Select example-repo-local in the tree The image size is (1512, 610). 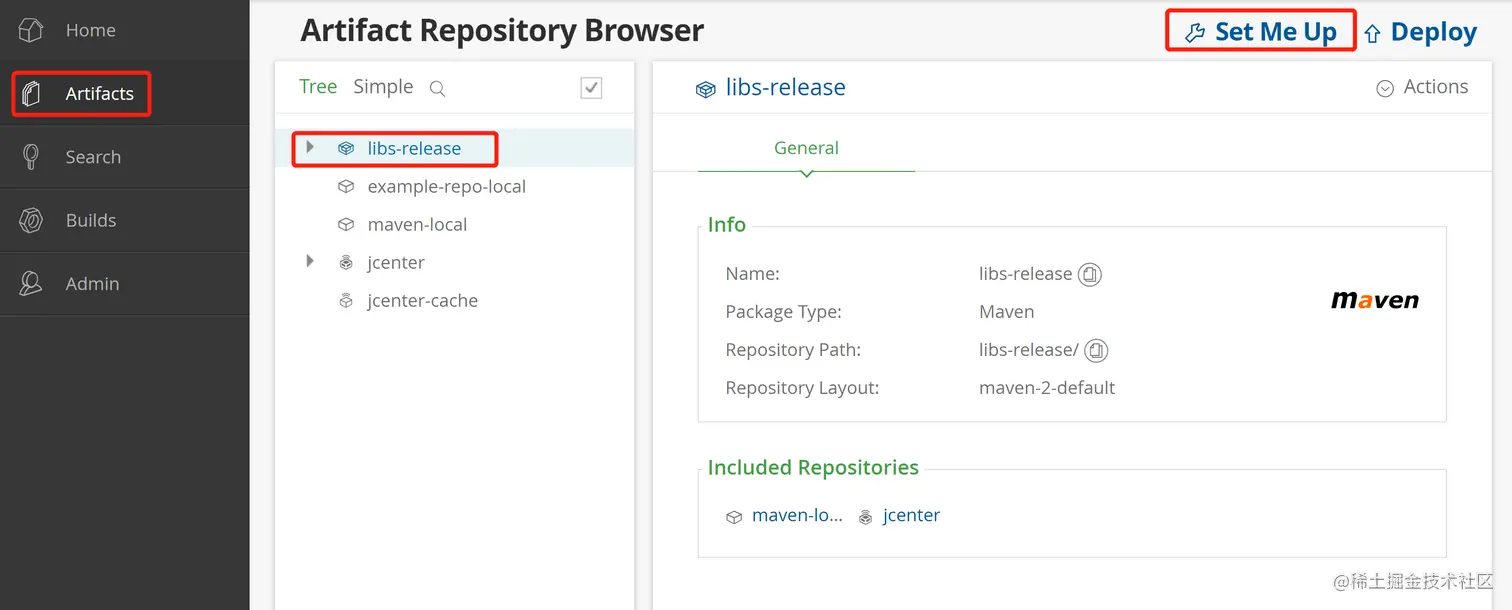[446, 187]
